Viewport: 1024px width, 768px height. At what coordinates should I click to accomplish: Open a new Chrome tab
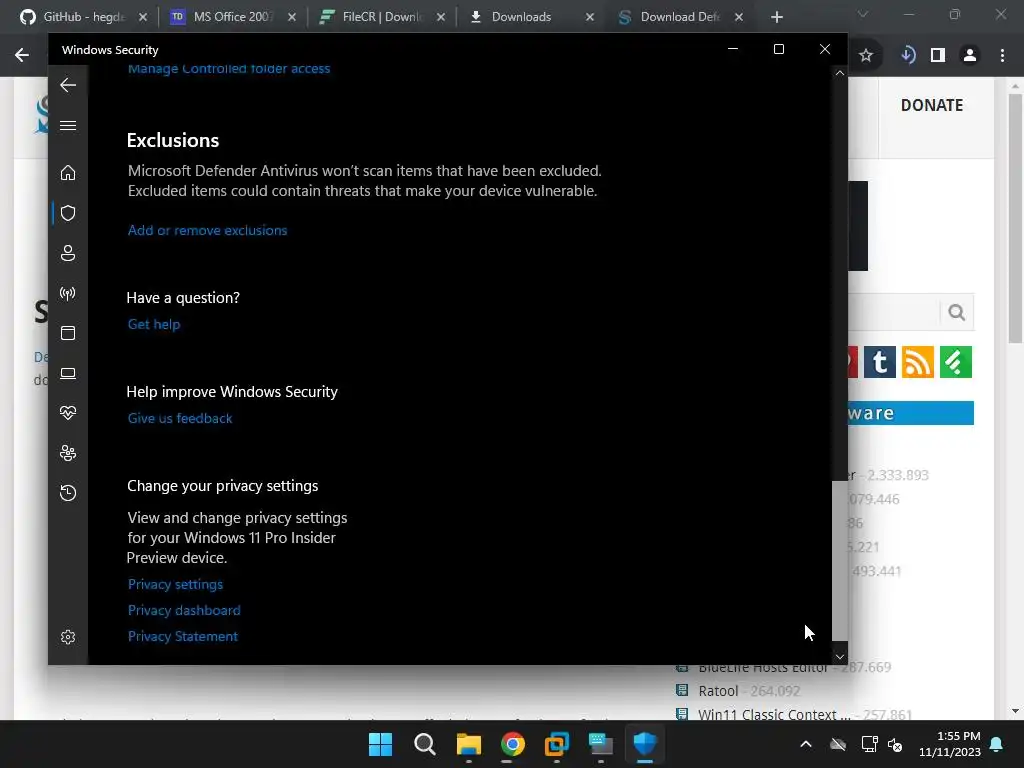click(776, 17)
